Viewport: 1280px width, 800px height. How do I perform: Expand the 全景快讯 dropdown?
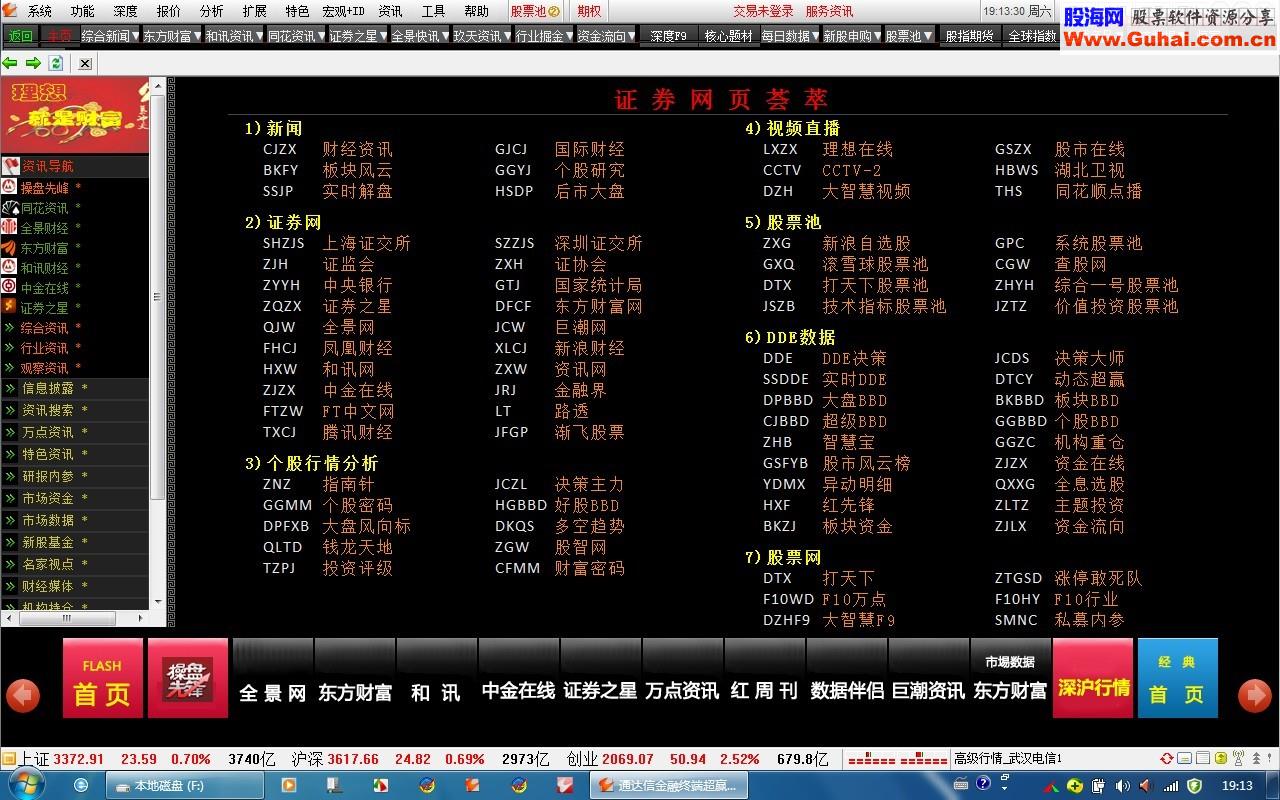(x=444, y=36)
